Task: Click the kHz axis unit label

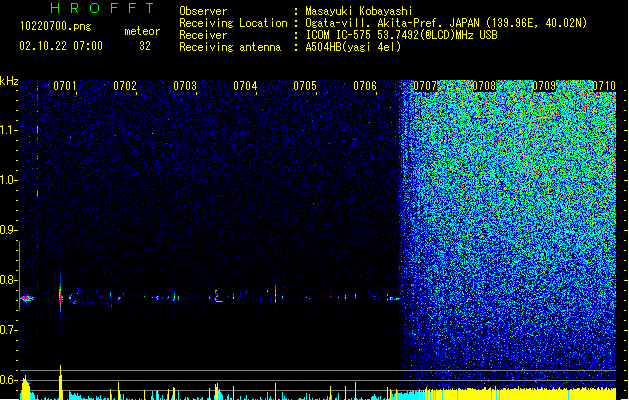Action: tap(9, 81)
